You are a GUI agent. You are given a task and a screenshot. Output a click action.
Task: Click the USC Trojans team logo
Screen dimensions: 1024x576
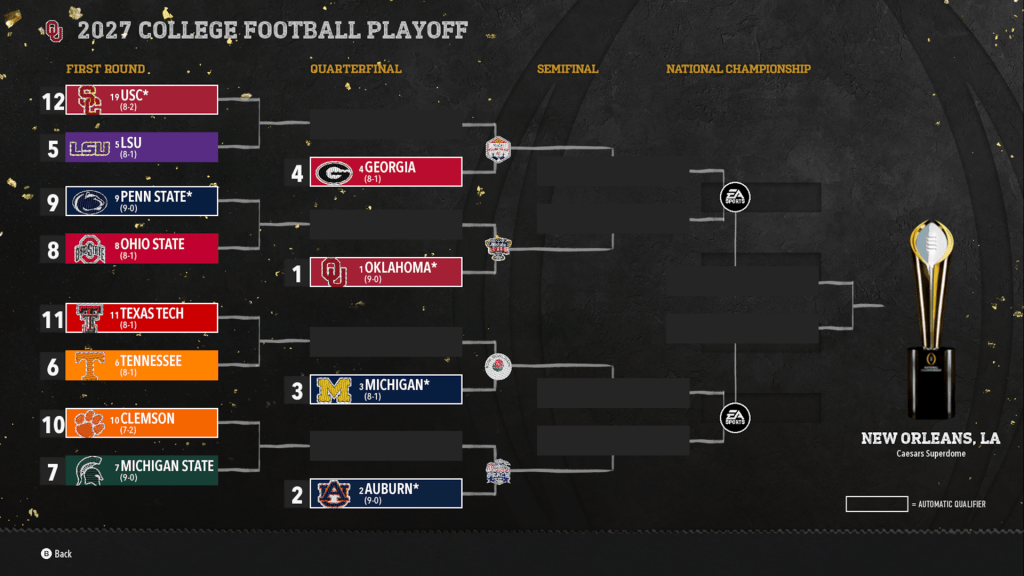click(89, 100)
